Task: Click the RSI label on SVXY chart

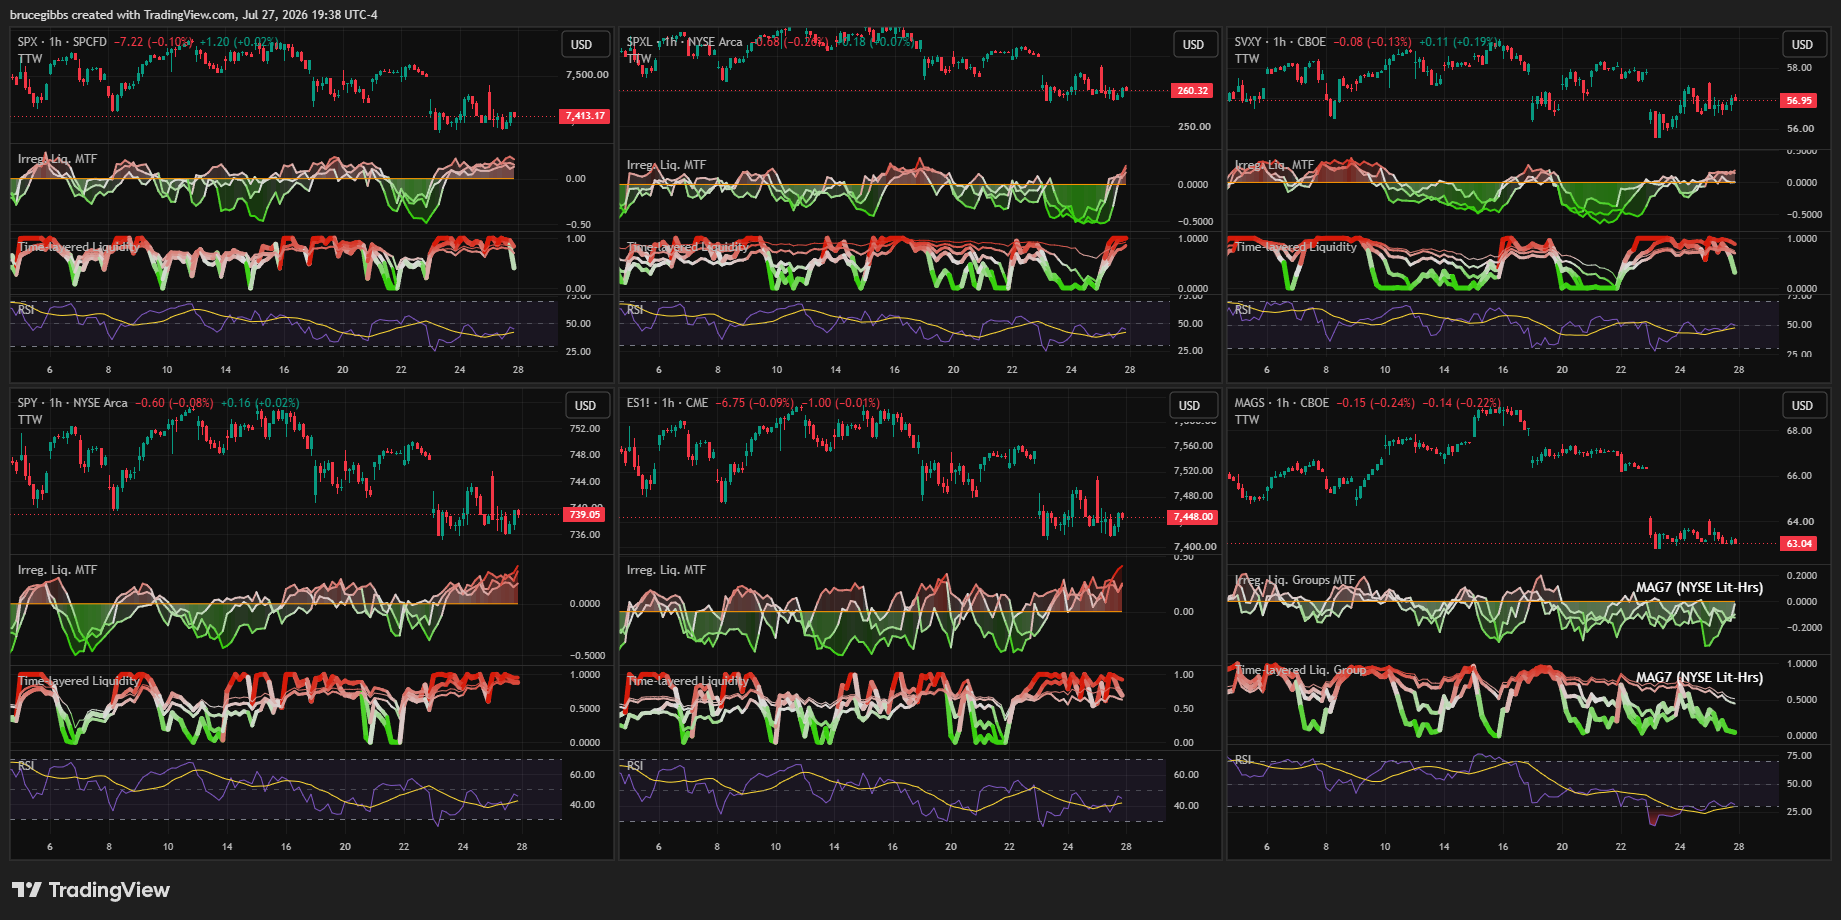Action: 1243,310
